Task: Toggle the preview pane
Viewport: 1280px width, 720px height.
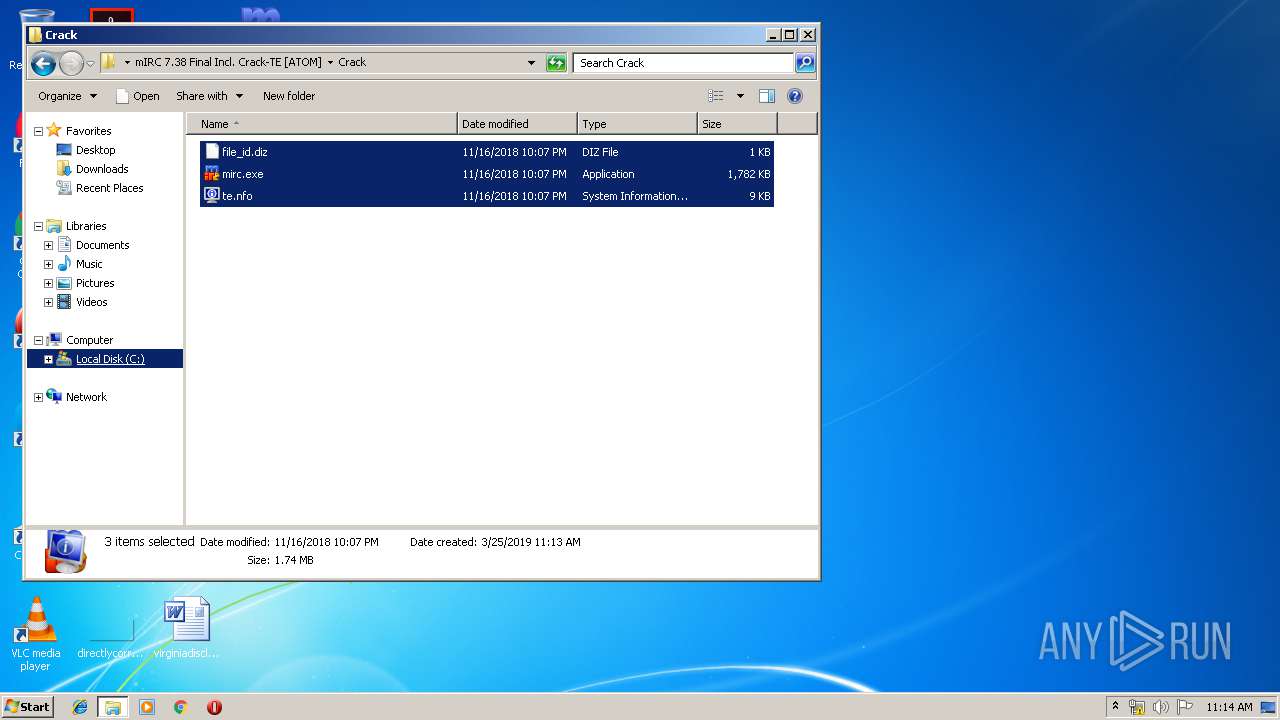Action: [767, 96]
